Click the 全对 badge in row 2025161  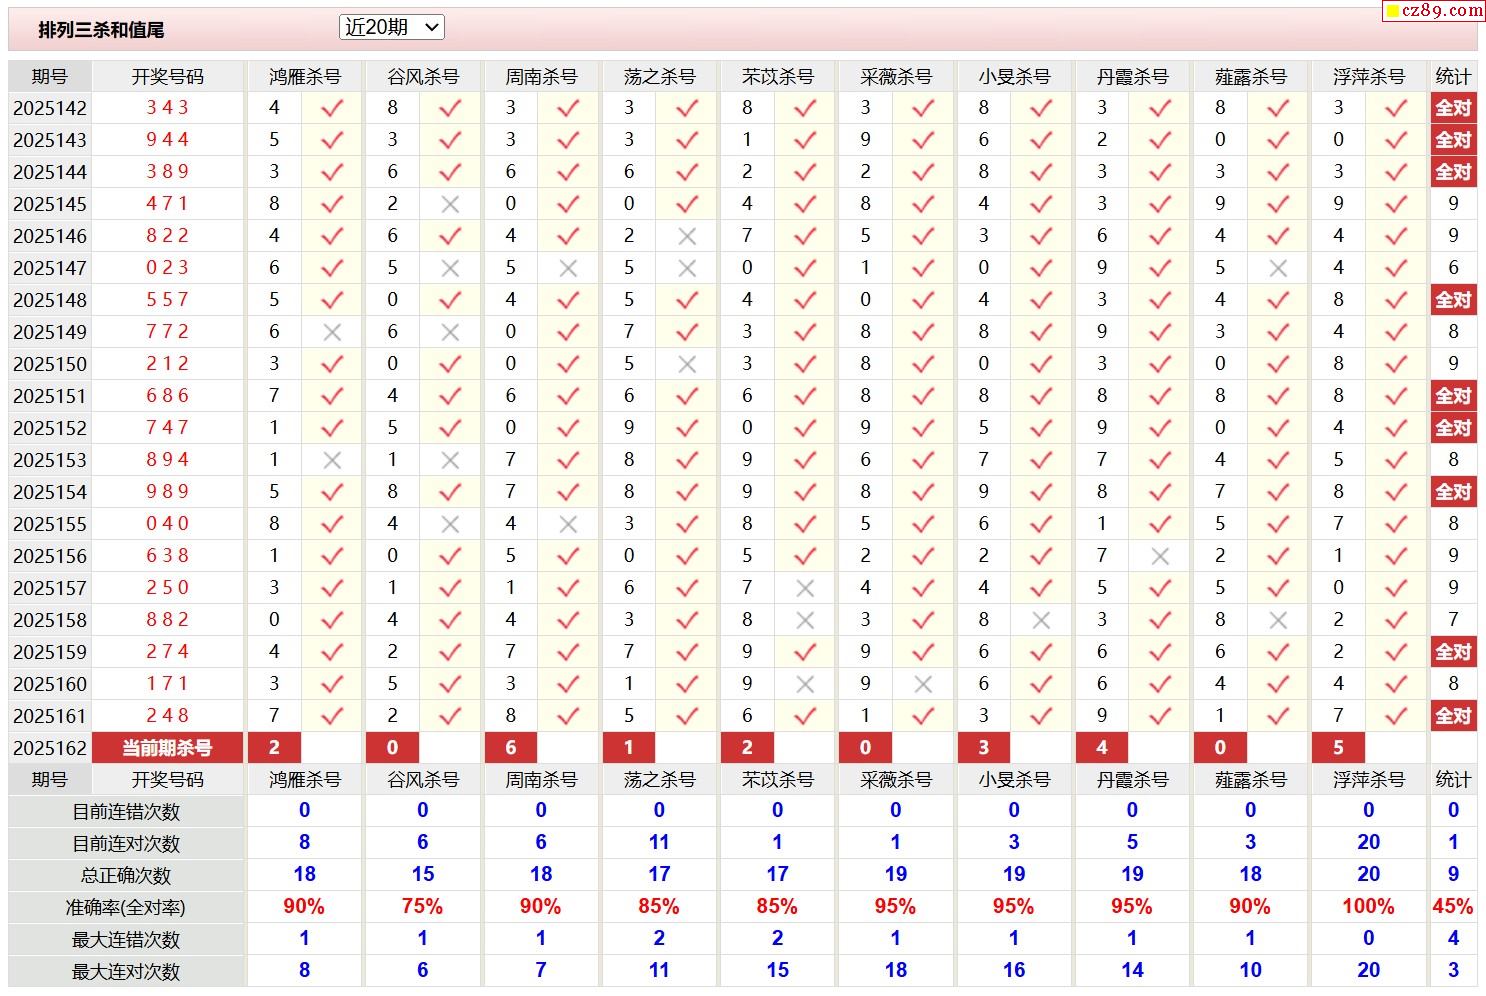(x=1453, y=716)
